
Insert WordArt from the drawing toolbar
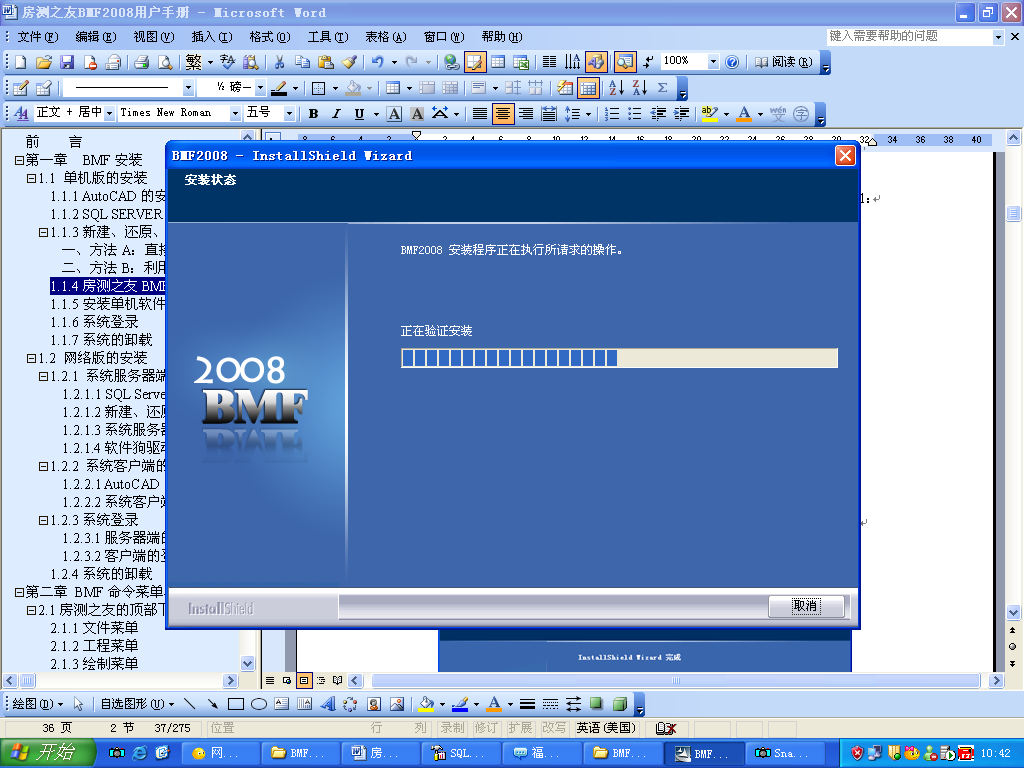pyautogui.click(x=328, y=704)
